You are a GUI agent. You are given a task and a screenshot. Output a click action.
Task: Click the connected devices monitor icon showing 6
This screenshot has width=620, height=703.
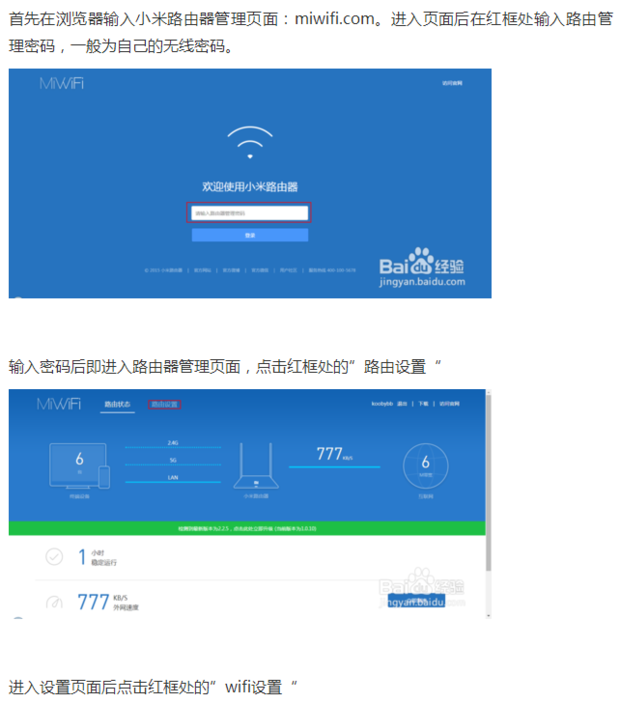(x=79, y=466)
